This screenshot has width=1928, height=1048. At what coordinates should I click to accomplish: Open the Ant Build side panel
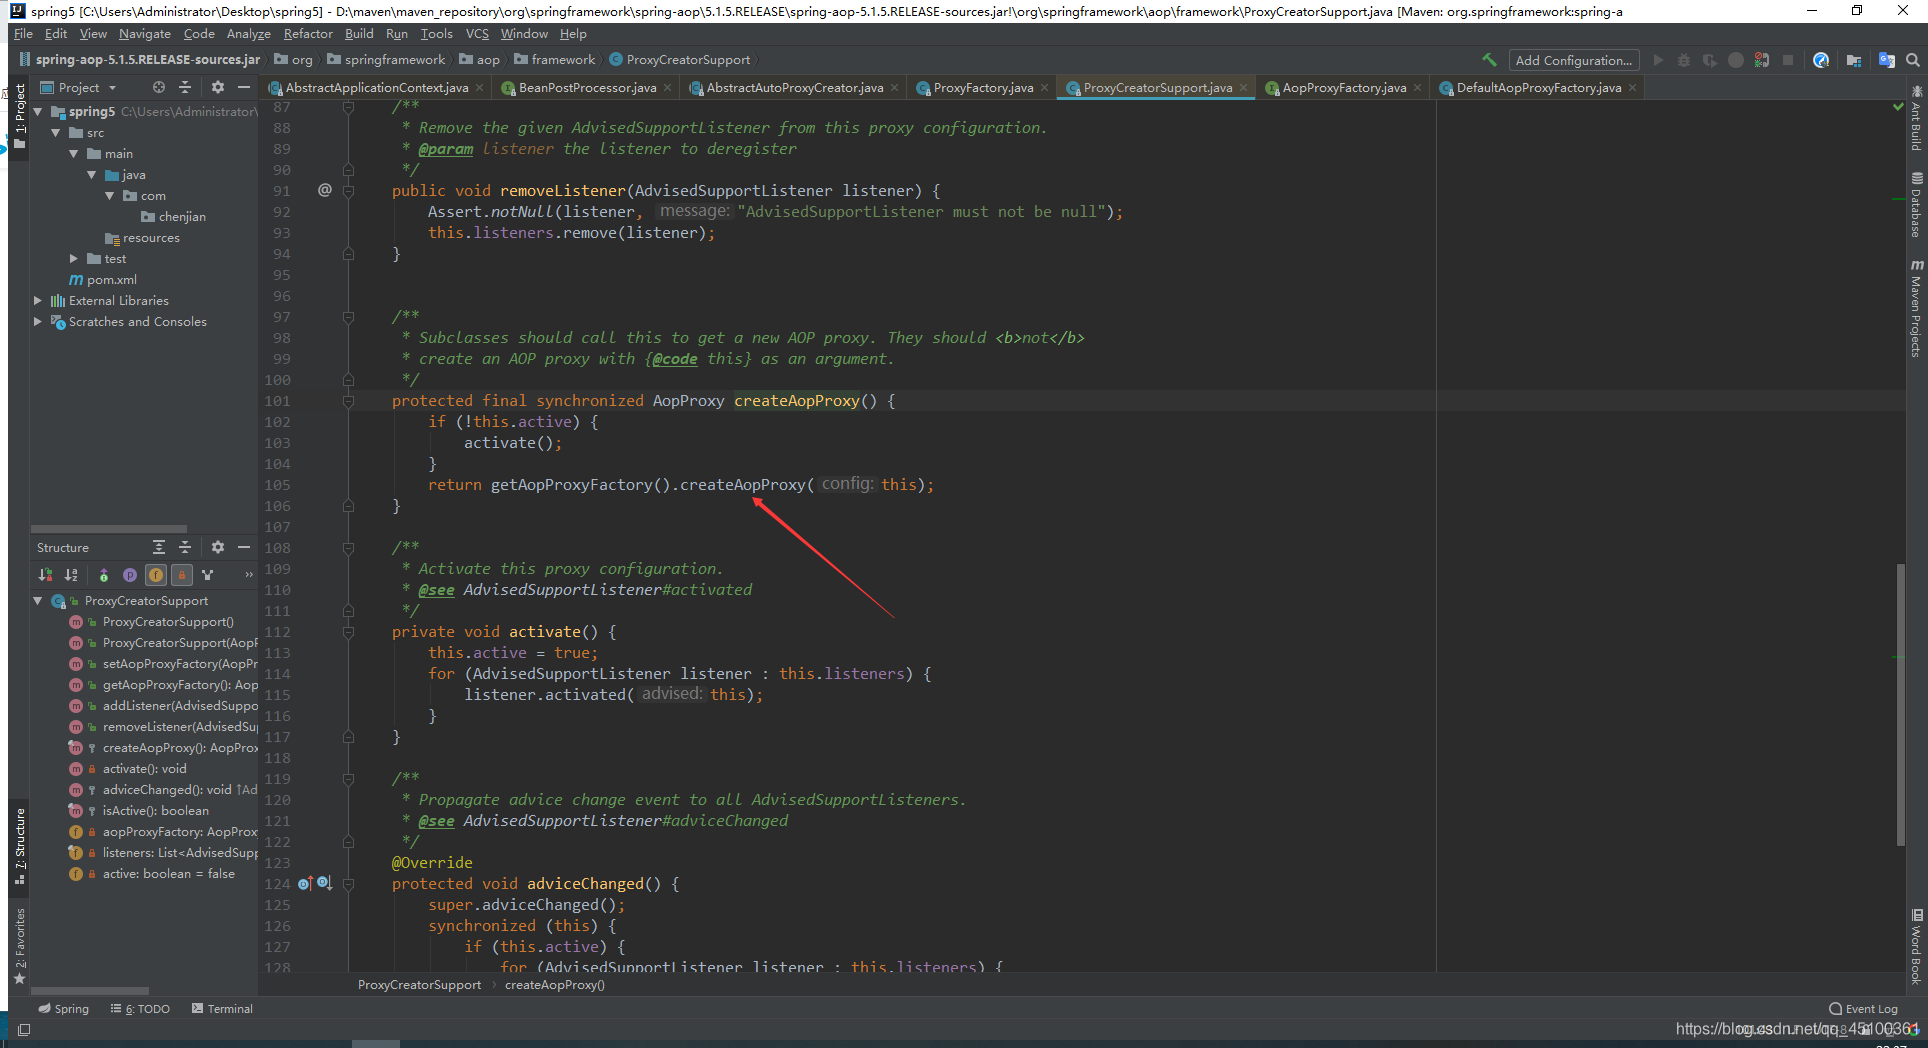pos(1916,118)
